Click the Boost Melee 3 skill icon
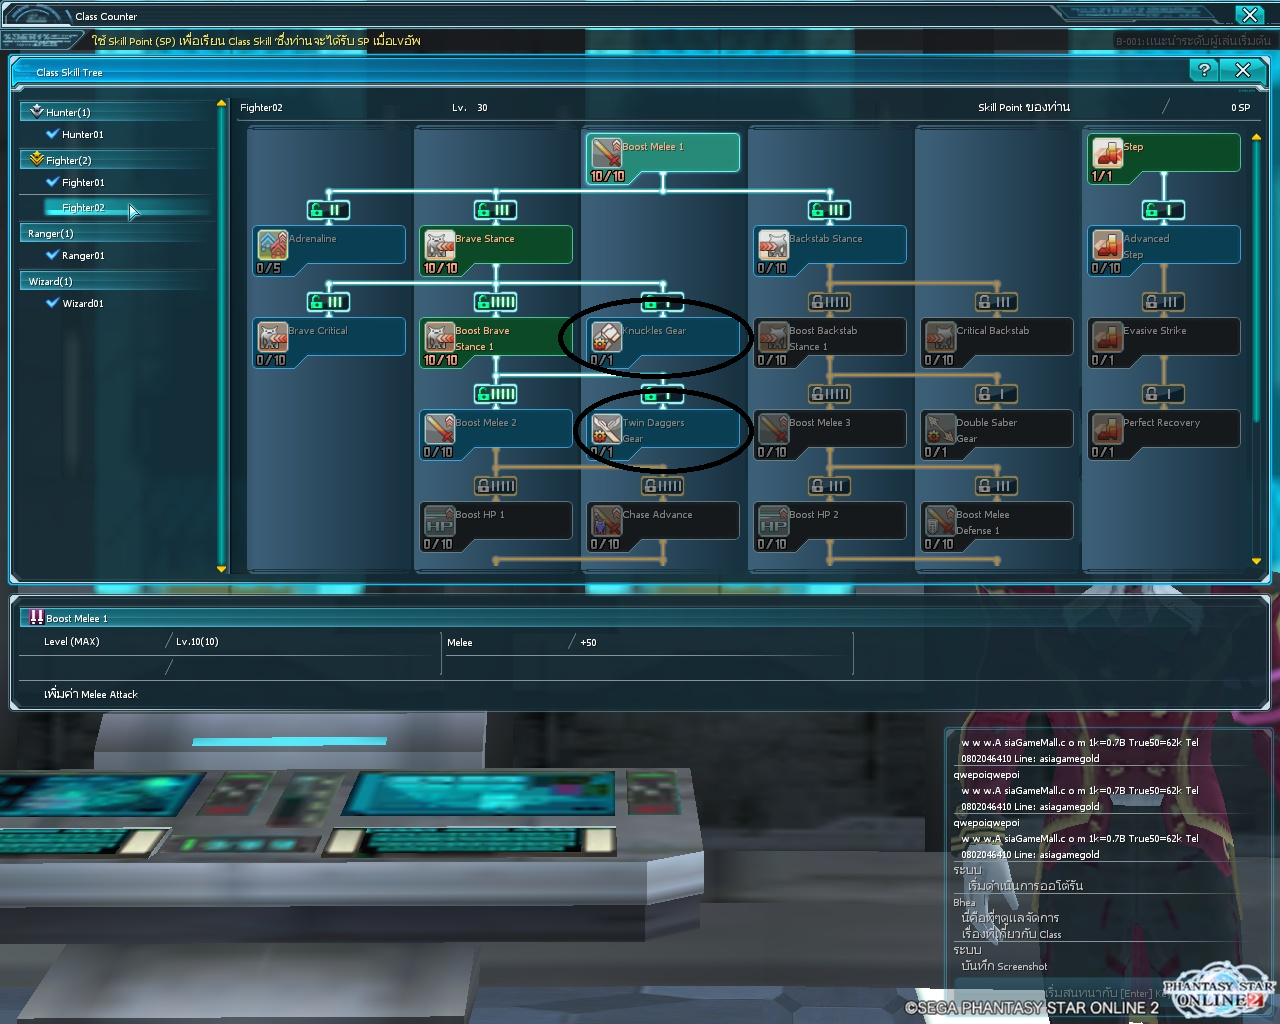 [x=774, y=428]
